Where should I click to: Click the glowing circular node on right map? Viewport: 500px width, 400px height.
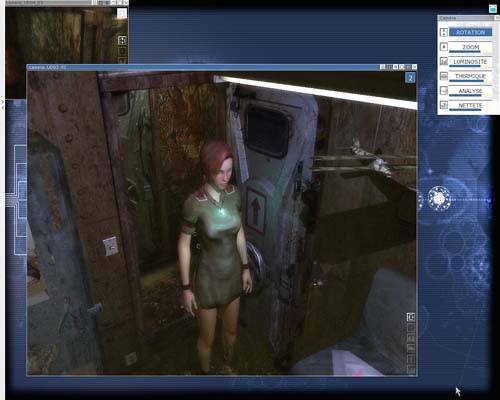click(439, 199)
